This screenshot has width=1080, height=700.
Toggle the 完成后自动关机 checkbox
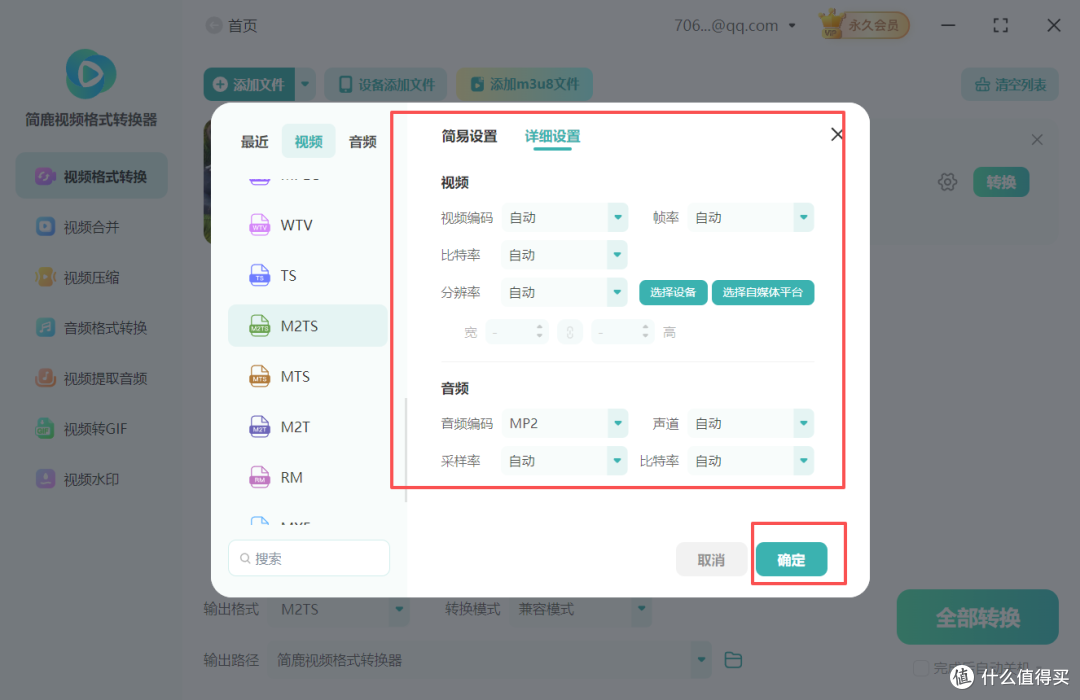click(x=920, y=668)
